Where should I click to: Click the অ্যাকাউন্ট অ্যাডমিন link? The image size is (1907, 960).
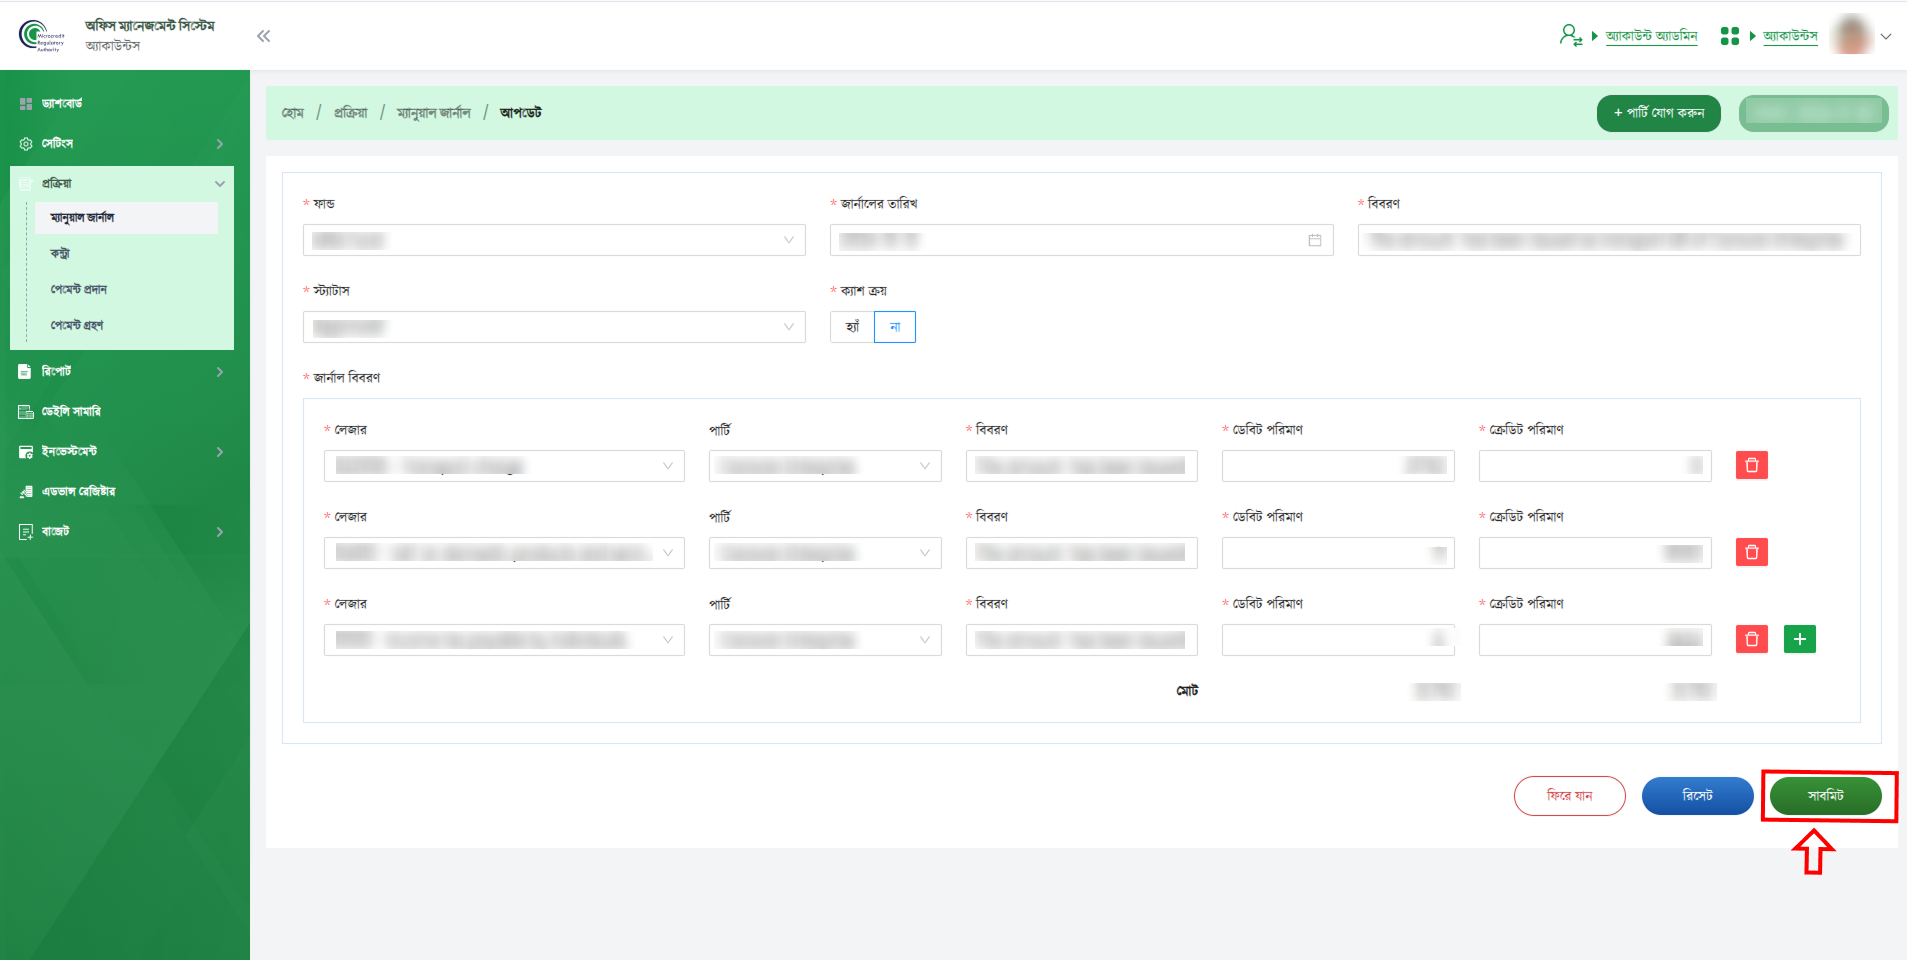click(x=1652, y=36)
